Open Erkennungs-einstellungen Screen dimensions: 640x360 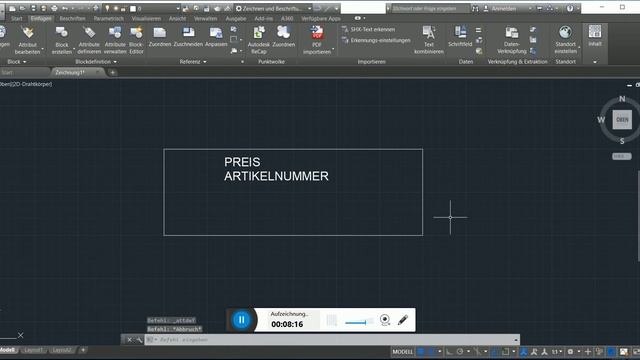[376, 40]
